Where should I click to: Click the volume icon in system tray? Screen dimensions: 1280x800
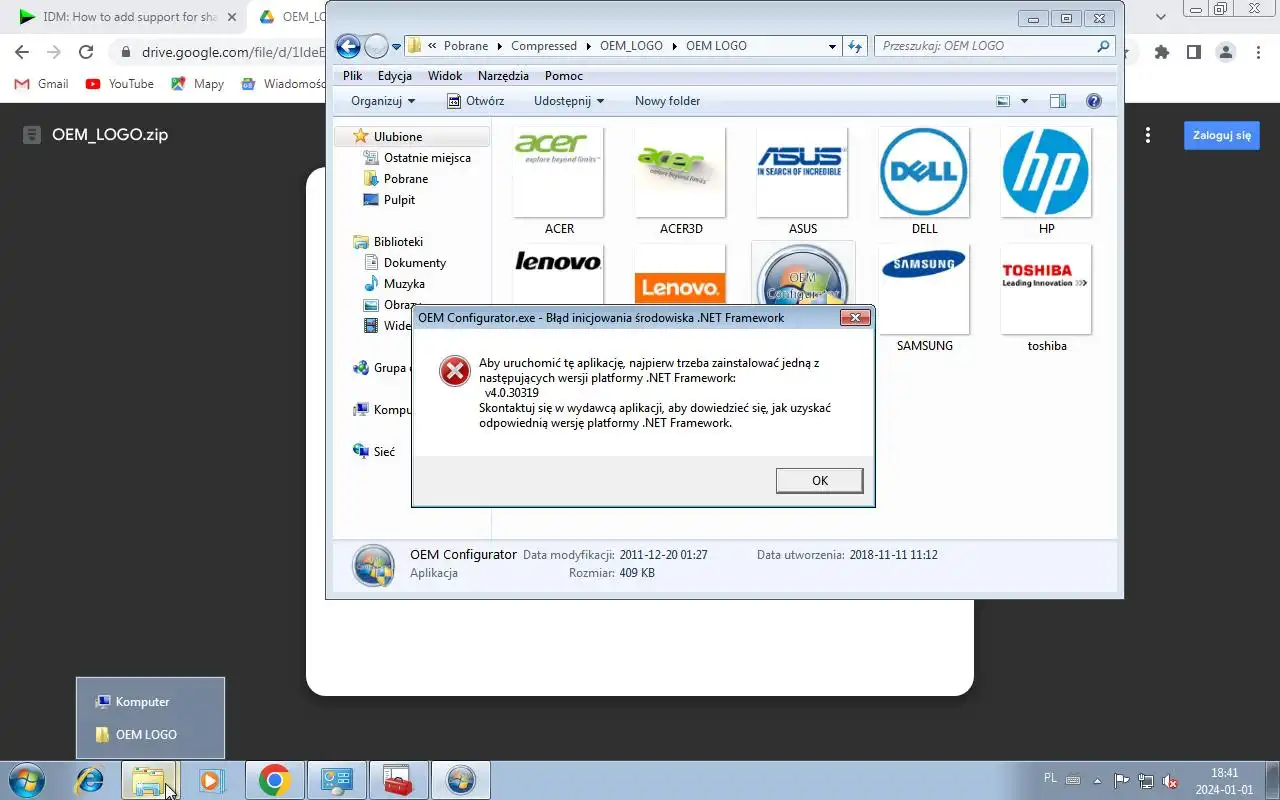click(x=1170, y=780)
